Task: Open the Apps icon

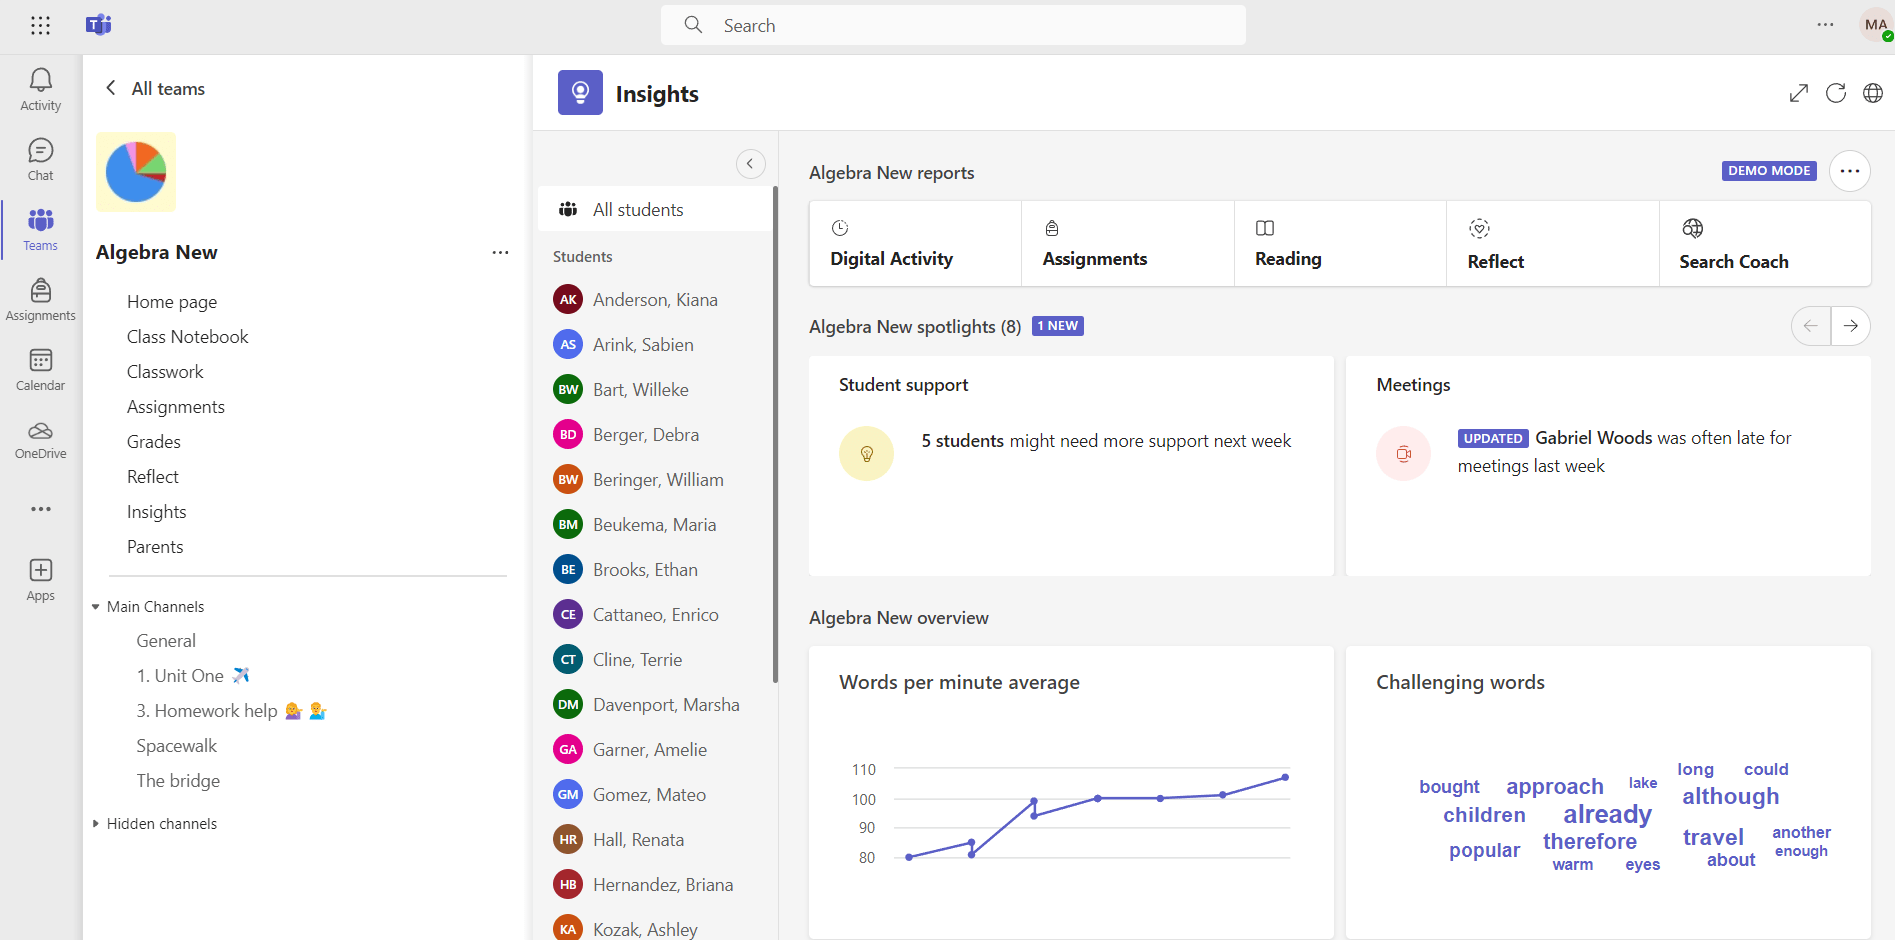Action: 40,578
